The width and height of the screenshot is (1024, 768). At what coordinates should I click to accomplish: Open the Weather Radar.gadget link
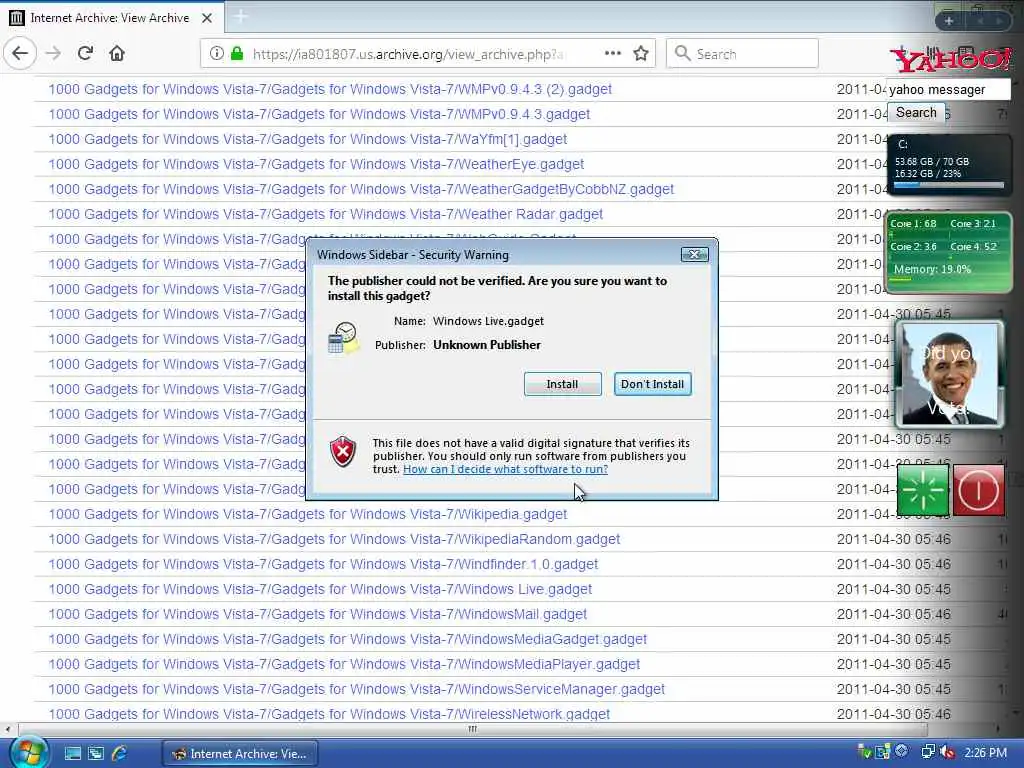pos(325,214)
